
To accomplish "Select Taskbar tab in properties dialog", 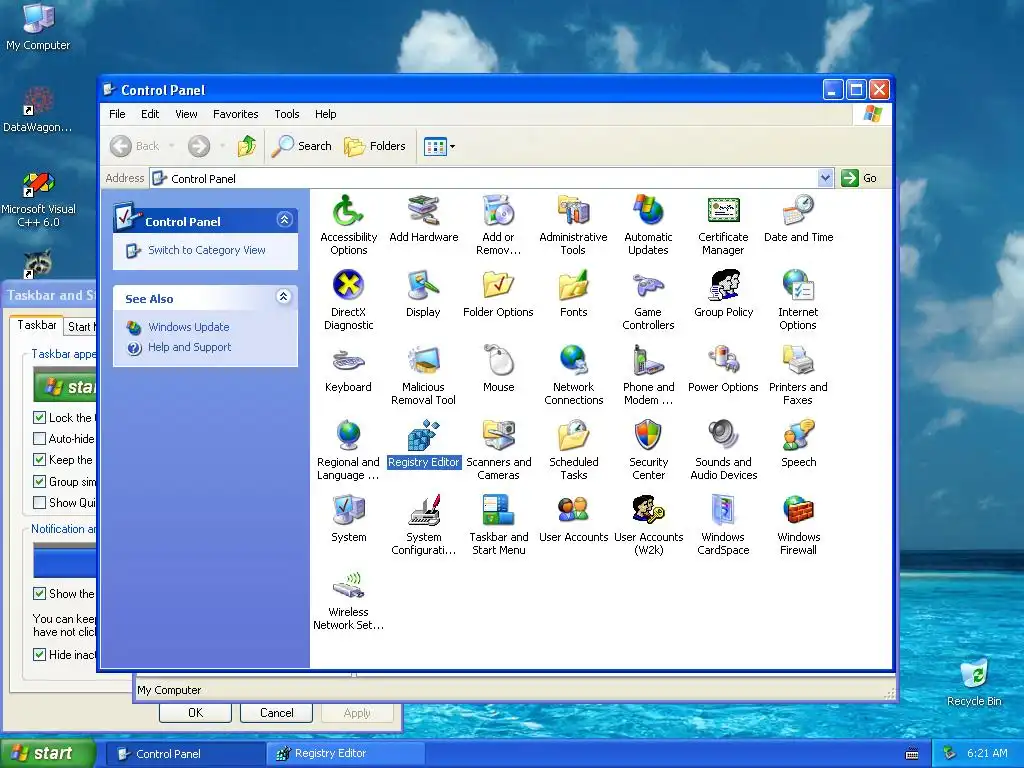I will [x=37, y=325].
